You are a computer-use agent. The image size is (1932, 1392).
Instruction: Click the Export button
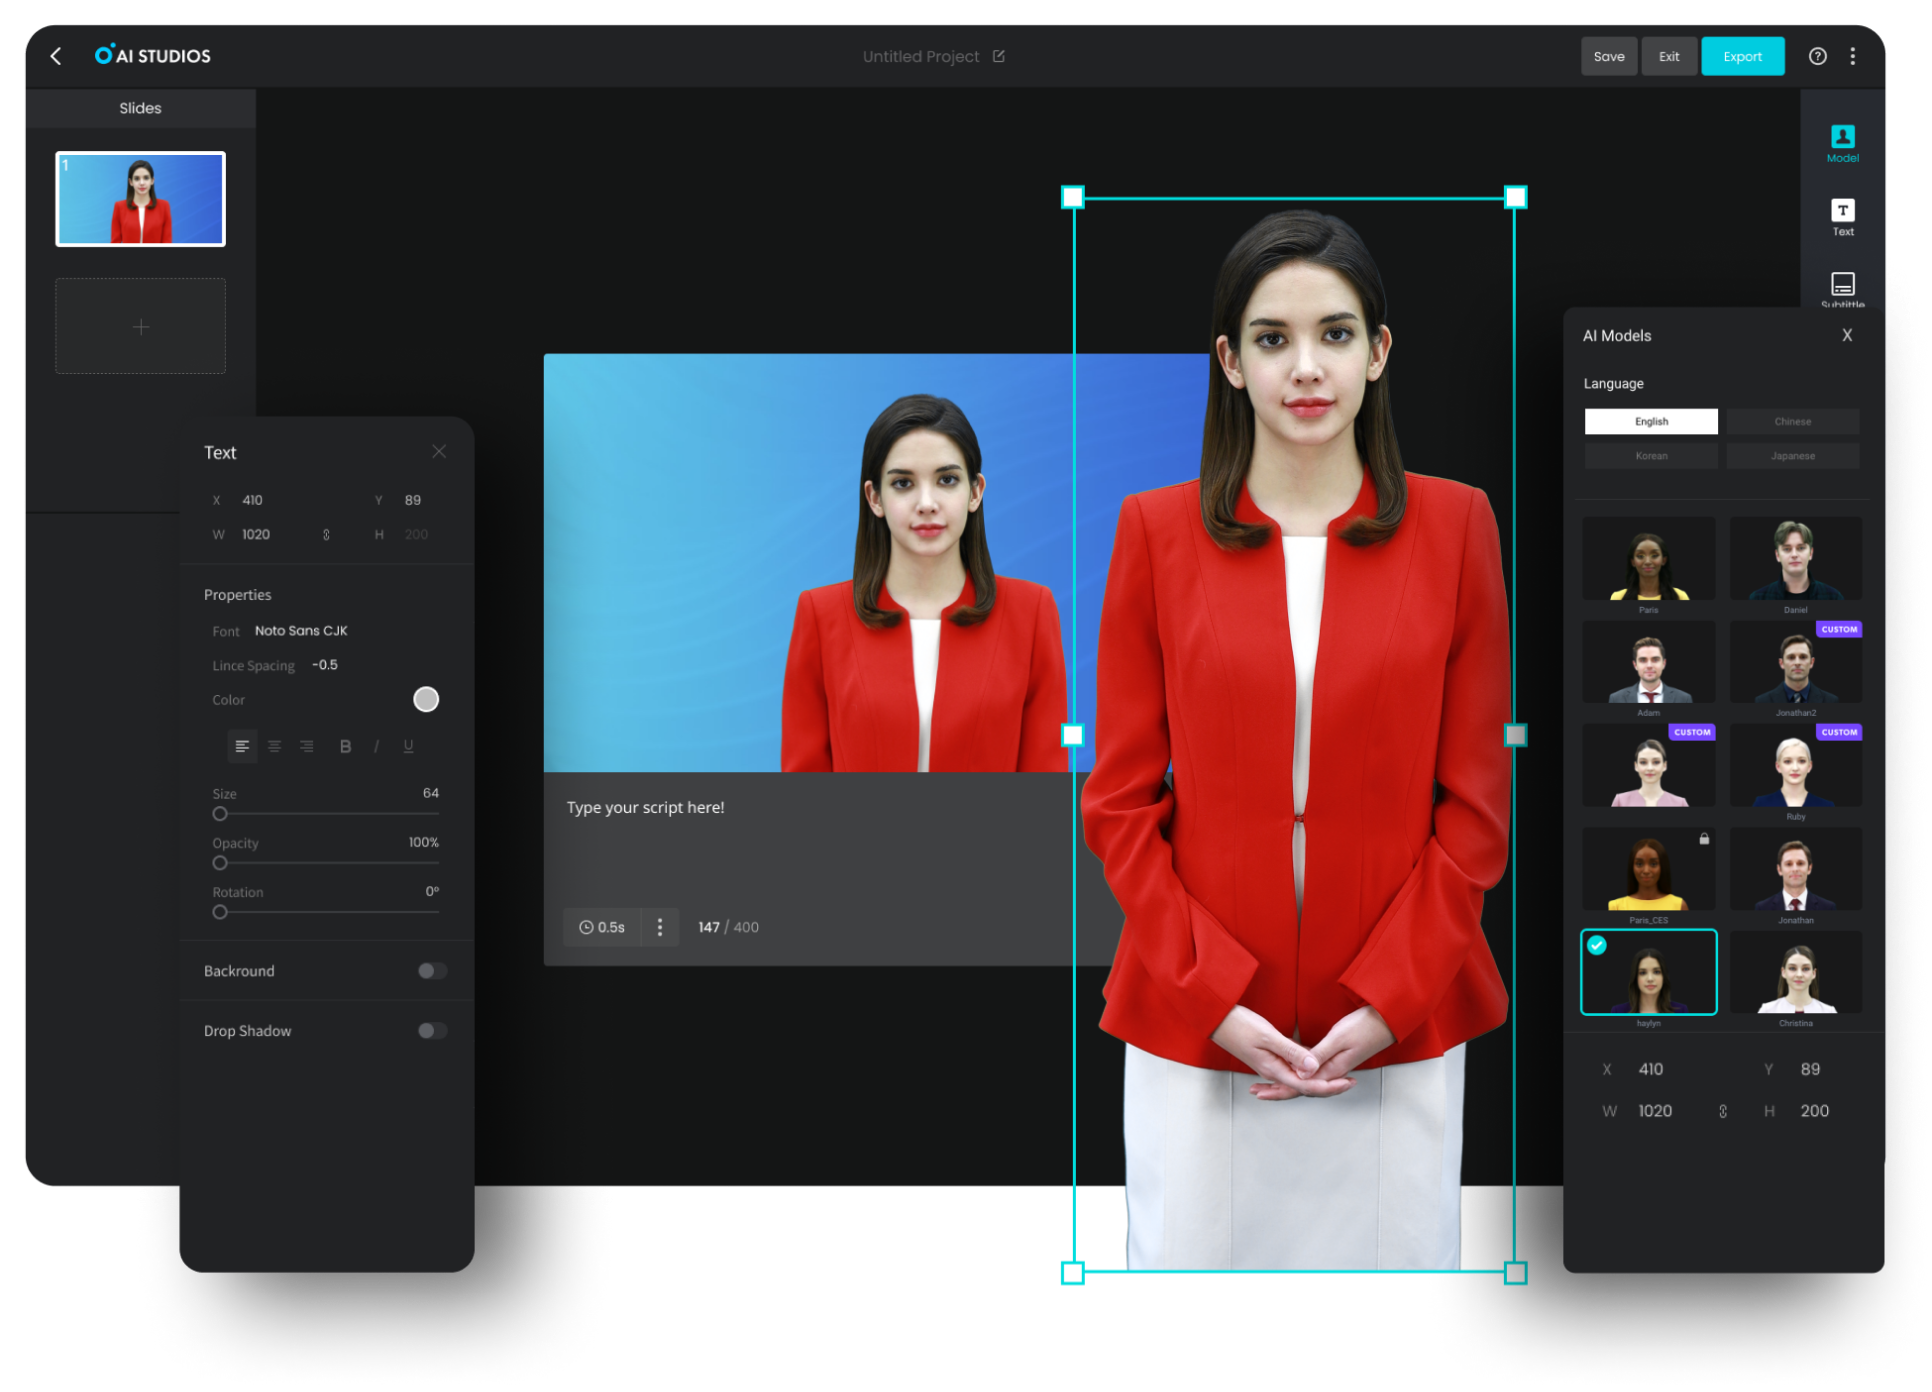tap(1742, 57)
